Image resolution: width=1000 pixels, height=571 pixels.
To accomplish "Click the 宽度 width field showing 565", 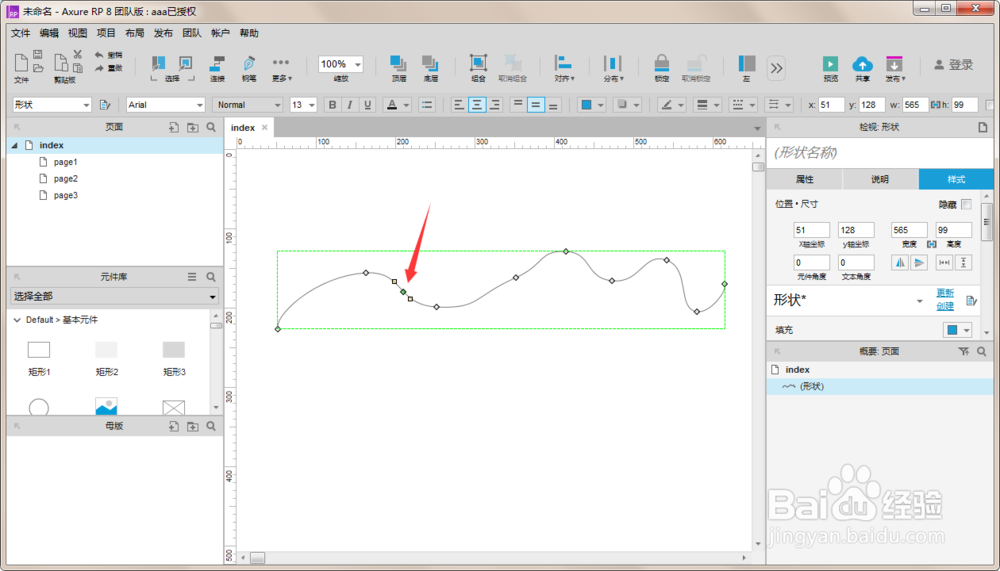I will pyautogui.click(x=909, y=230).
